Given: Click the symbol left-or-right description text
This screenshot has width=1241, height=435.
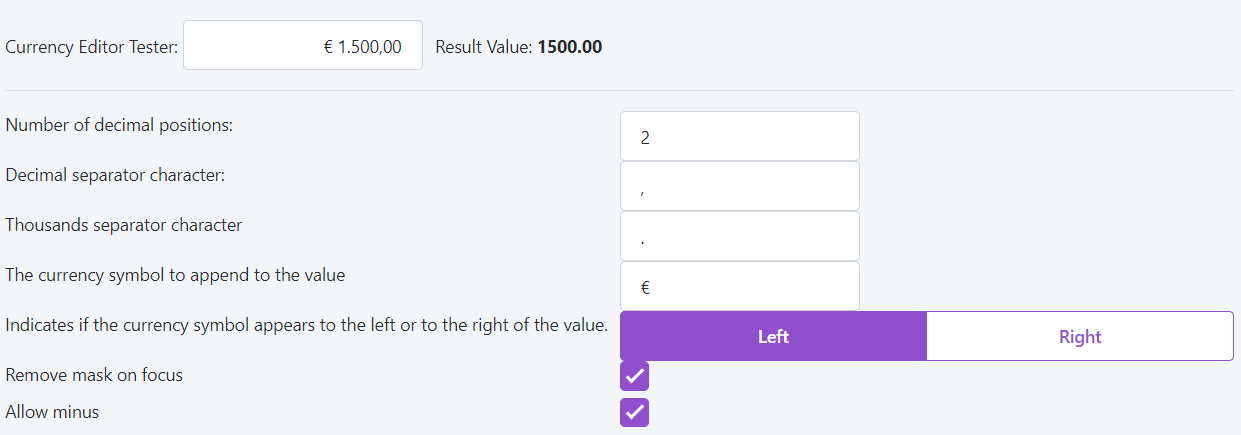Looking at the screenshot, I should (x=306, y=325).
